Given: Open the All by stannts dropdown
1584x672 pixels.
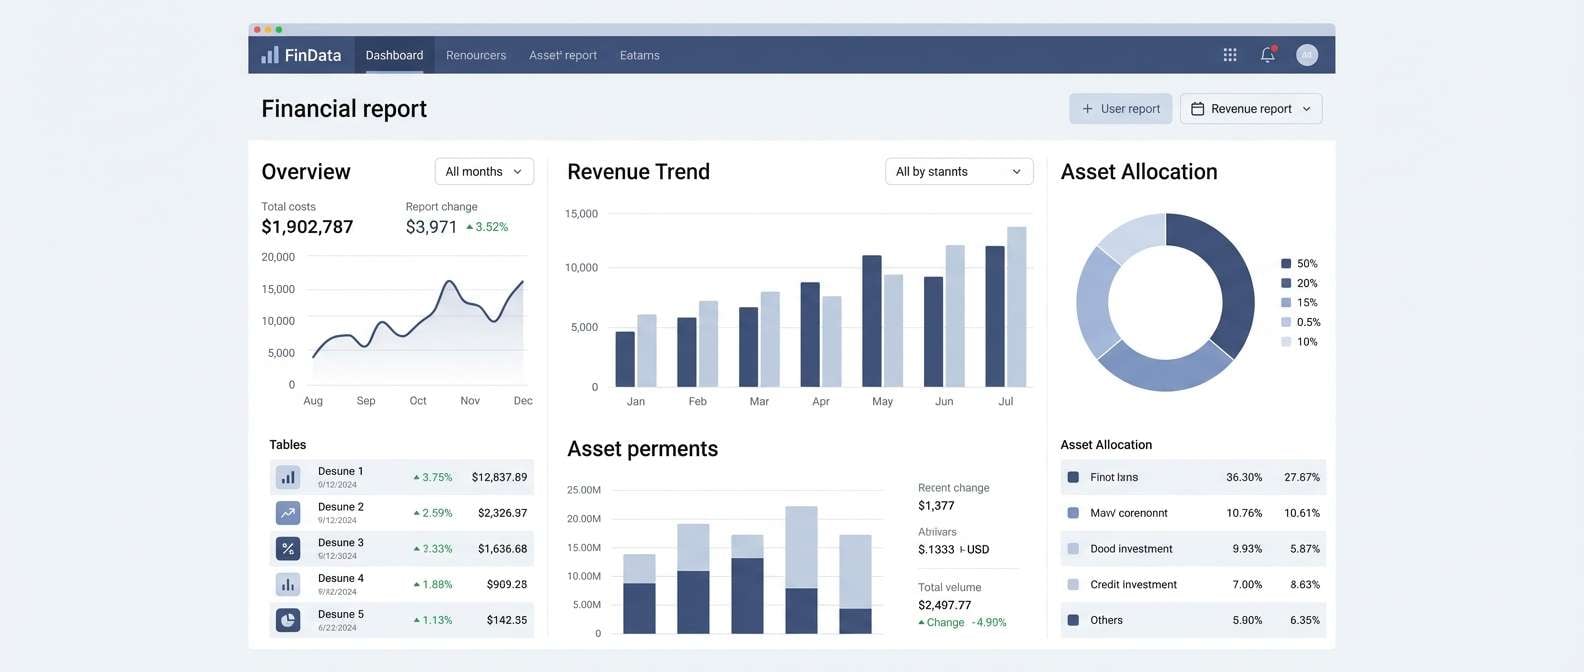Looking at the screenshot, I should pos(959,172).
